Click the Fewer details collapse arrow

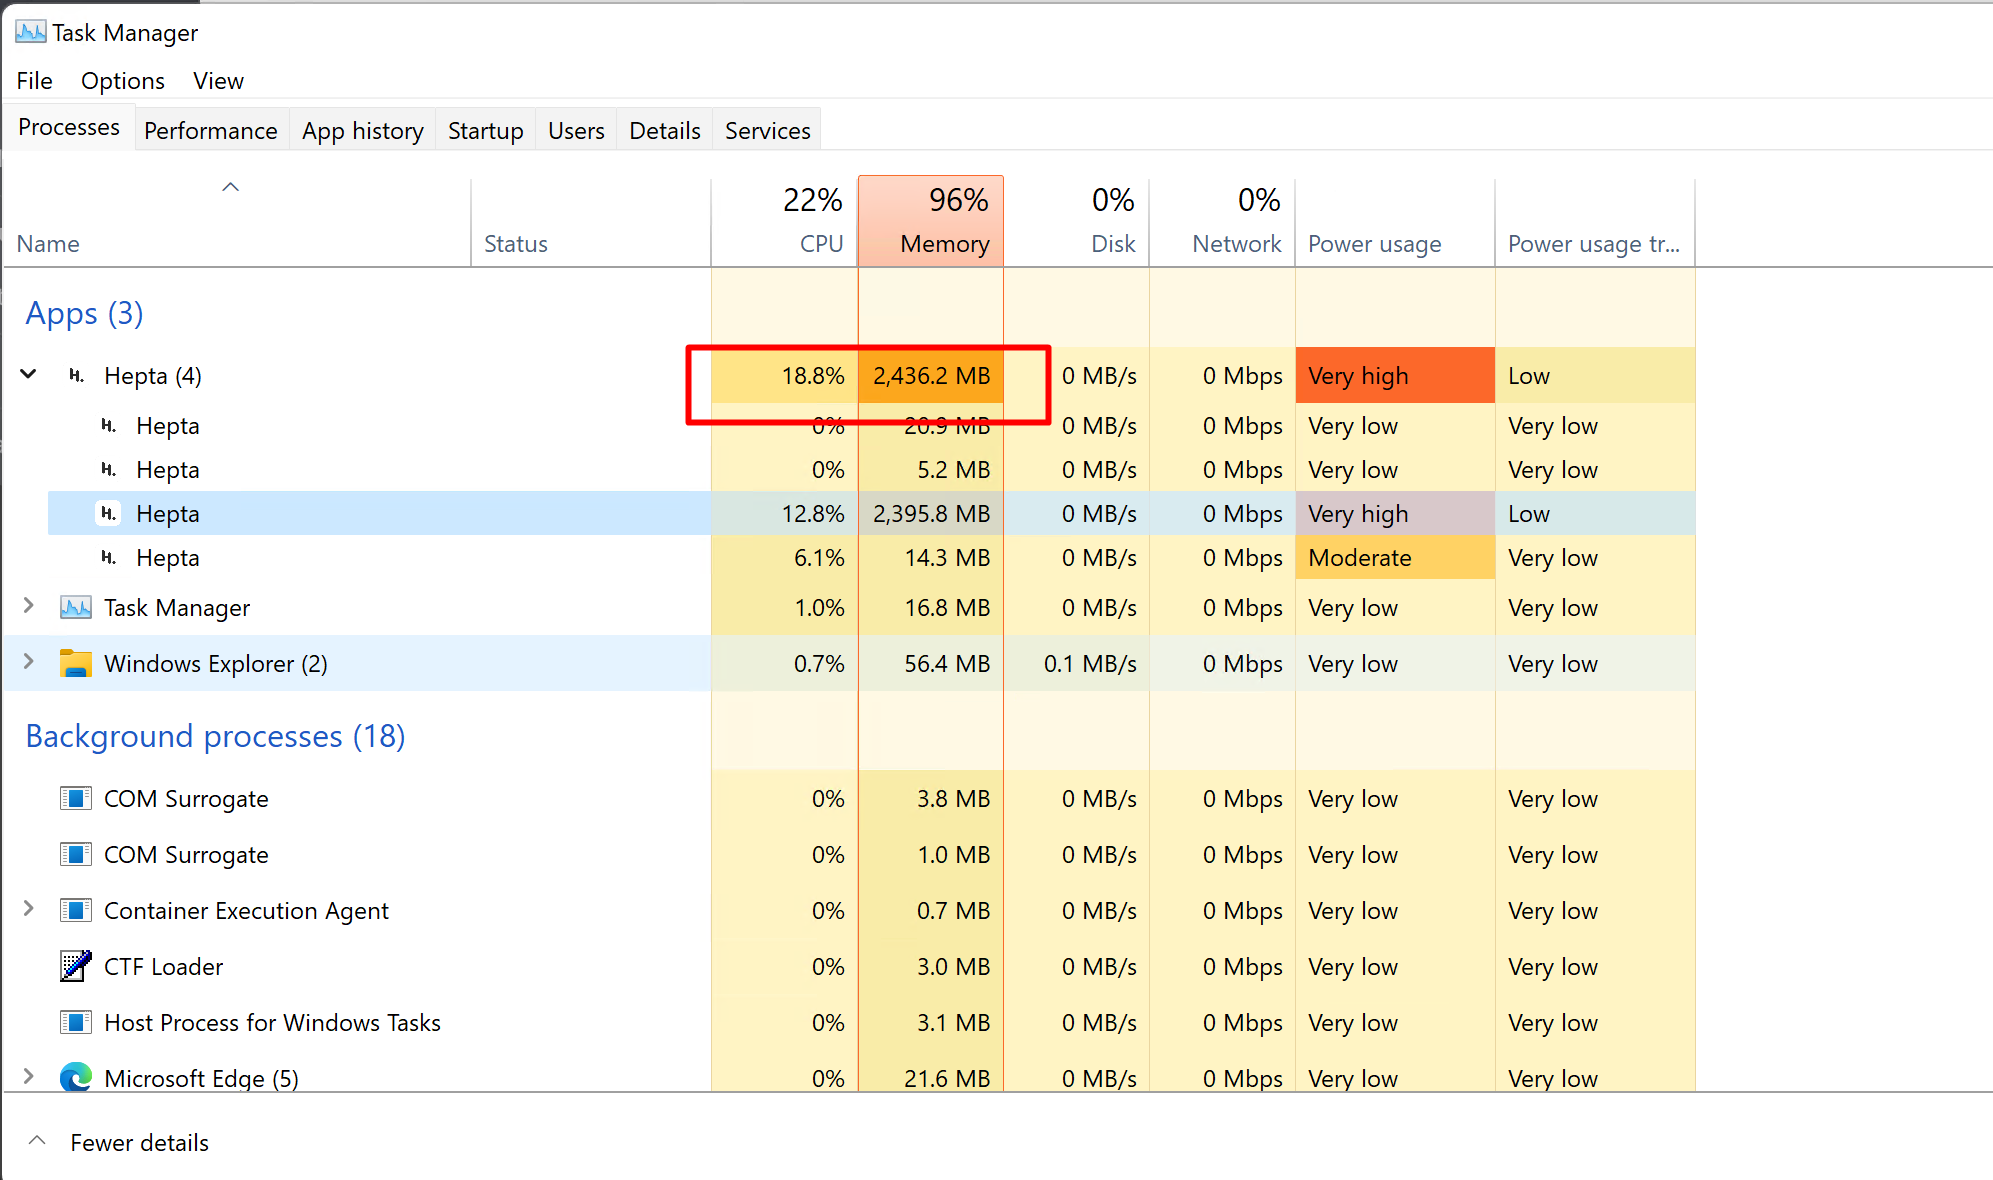coord(37,1141)
